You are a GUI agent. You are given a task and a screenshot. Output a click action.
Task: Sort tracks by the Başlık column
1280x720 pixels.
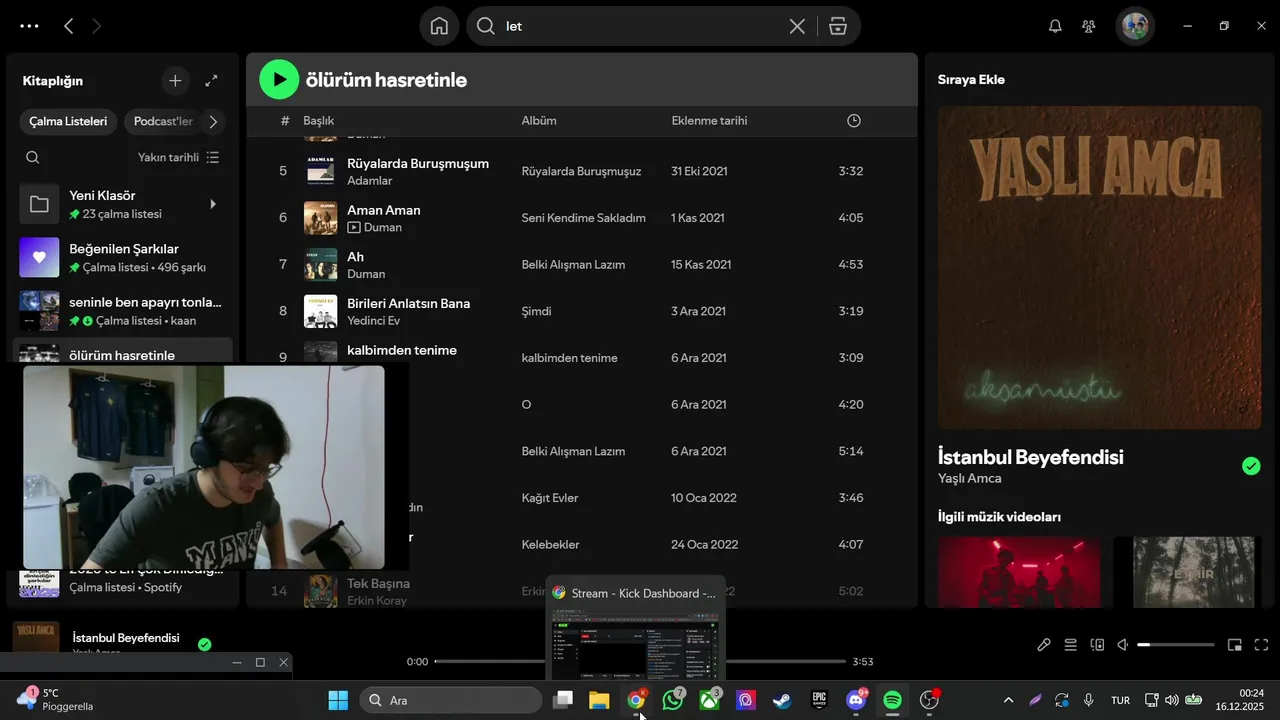coord(319,121)
